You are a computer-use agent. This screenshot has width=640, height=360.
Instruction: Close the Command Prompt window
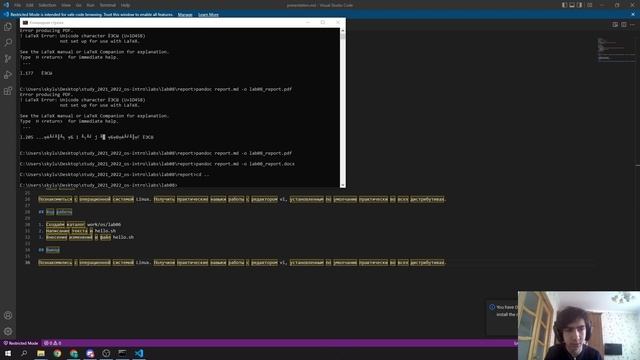pos(338,22)
